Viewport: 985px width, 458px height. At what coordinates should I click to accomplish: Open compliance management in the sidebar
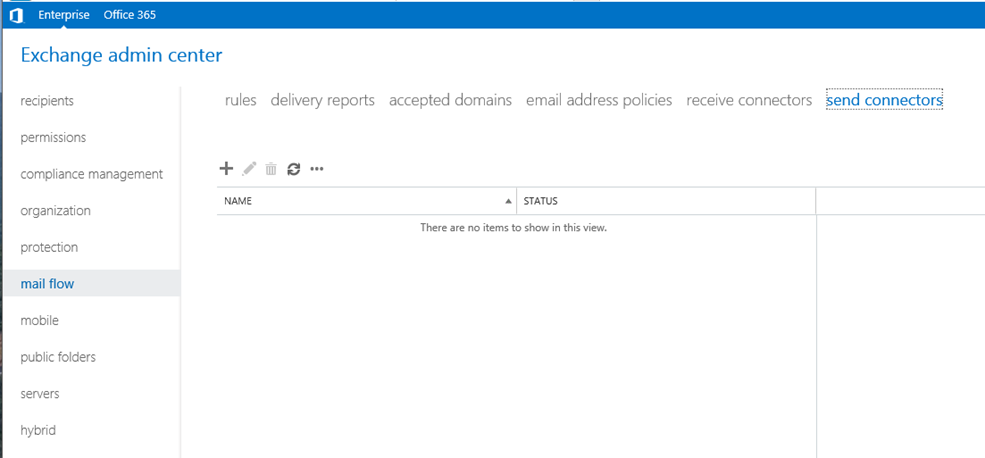tap(92, 174)
